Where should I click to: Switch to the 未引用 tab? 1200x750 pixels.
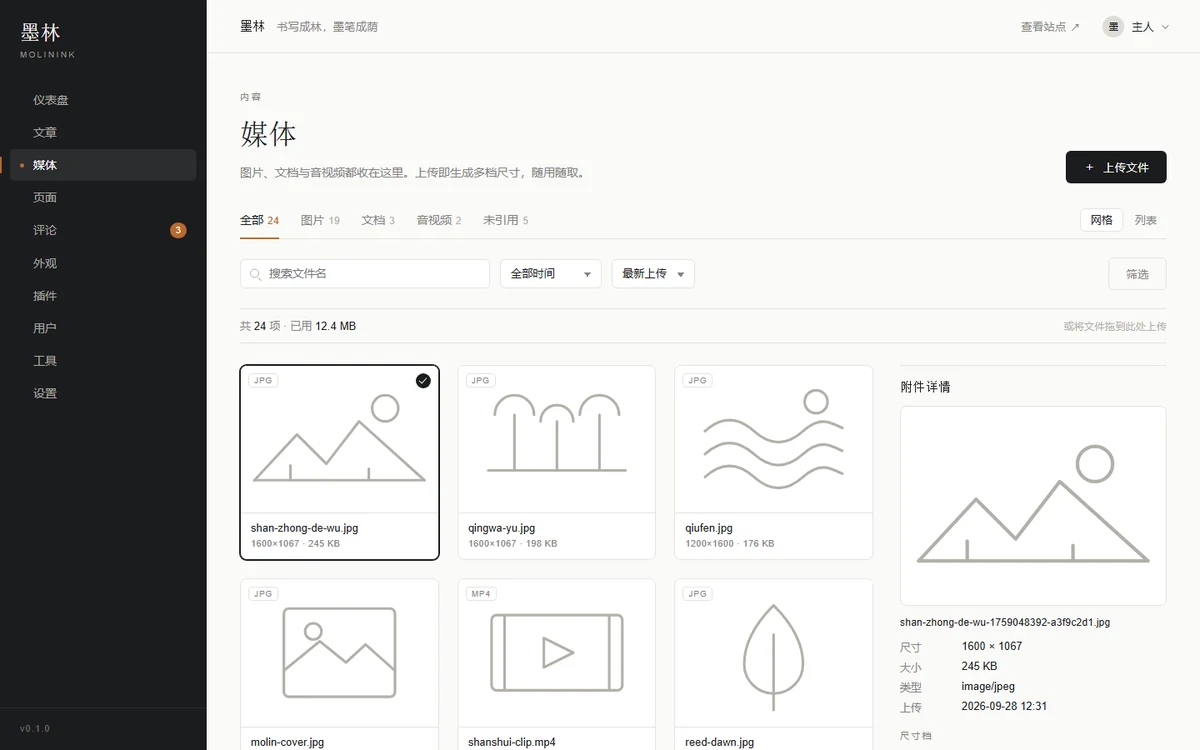pyautogui.click(x=505, y=220)
